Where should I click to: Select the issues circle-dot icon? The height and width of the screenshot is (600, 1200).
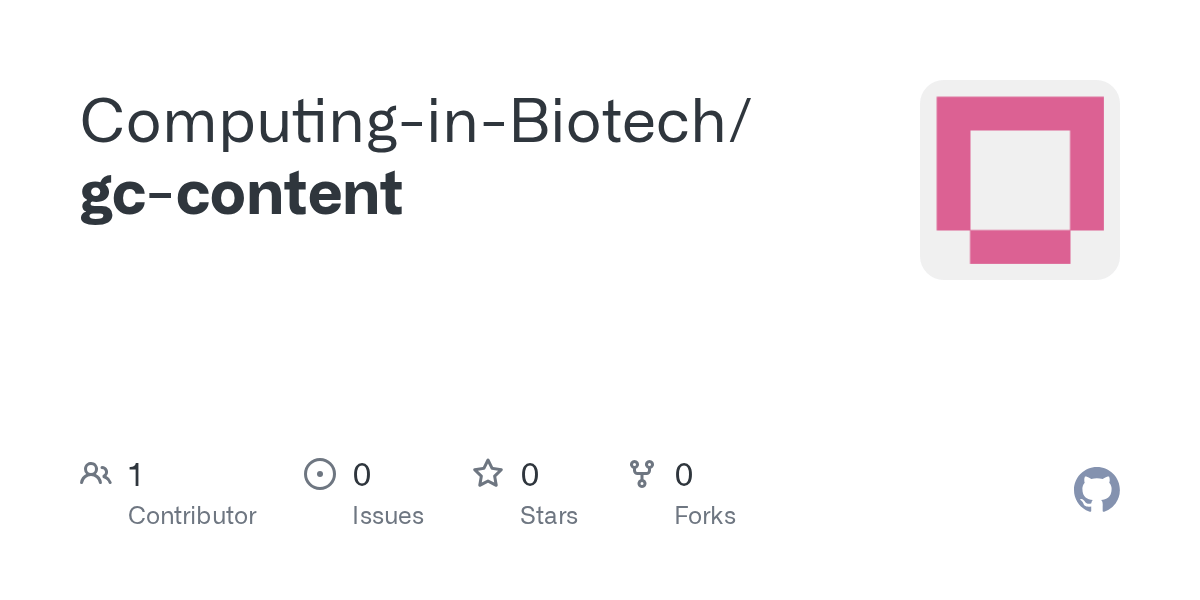(x=319, y=473)
